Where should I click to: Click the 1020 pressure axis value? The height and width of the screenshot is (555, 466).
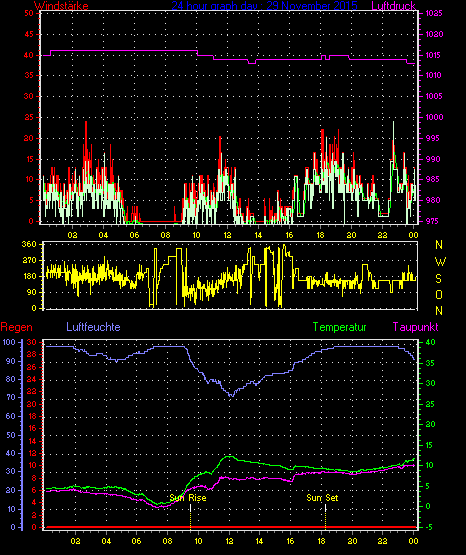click(434, 34)
